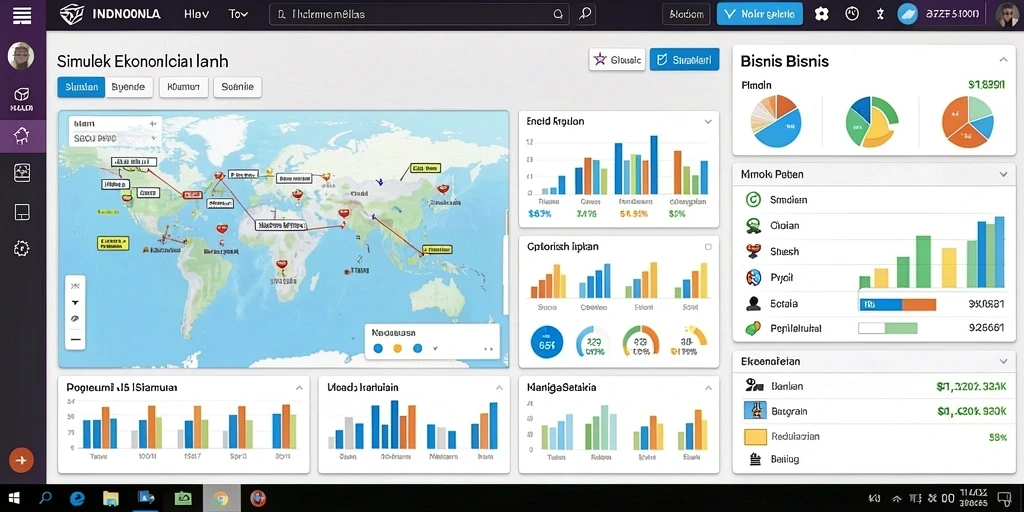Open Chrome from the Windows taskbar
The width and height of the screenshot is (1024, 512).
tap(220, 498)
